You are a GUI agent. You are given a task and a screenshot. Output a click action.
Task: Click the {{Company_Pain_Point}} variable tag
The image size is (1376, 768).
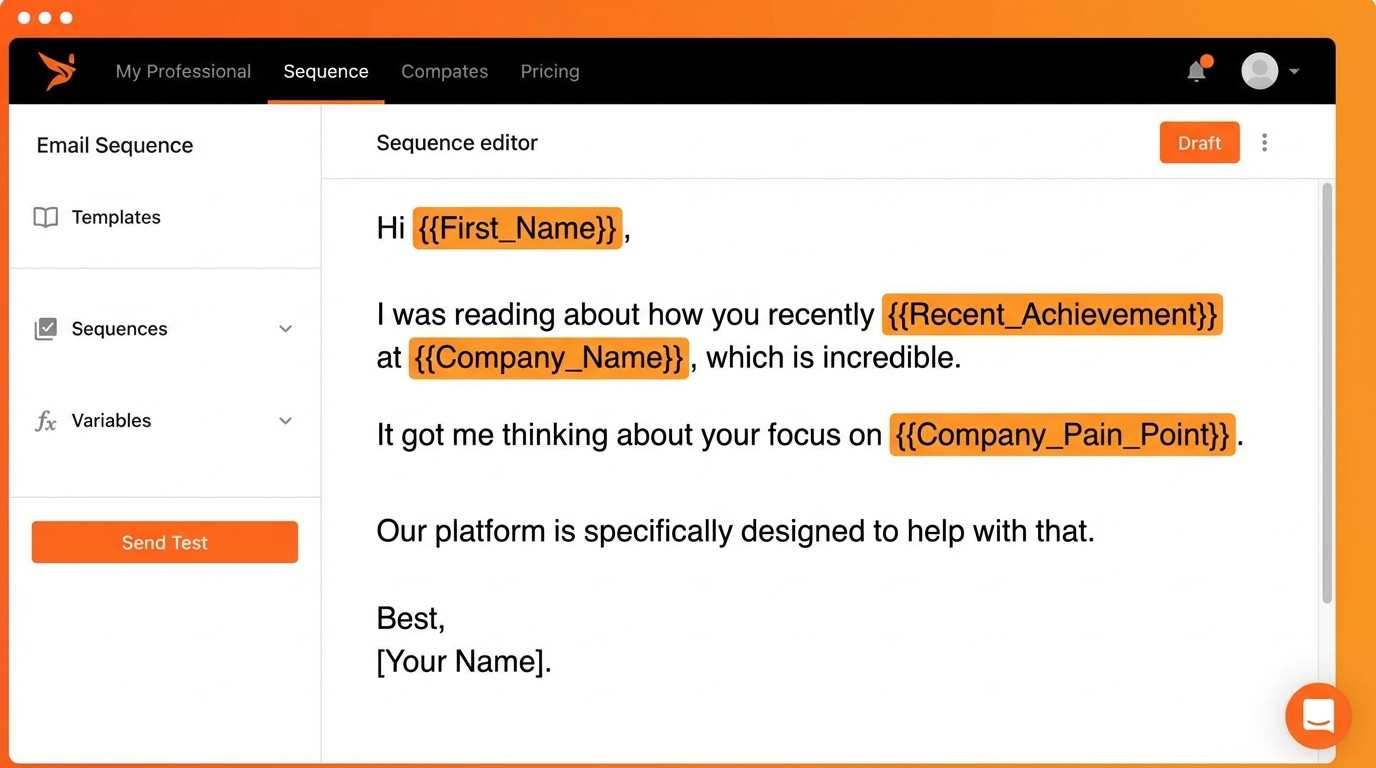(x=1062, y=435)
